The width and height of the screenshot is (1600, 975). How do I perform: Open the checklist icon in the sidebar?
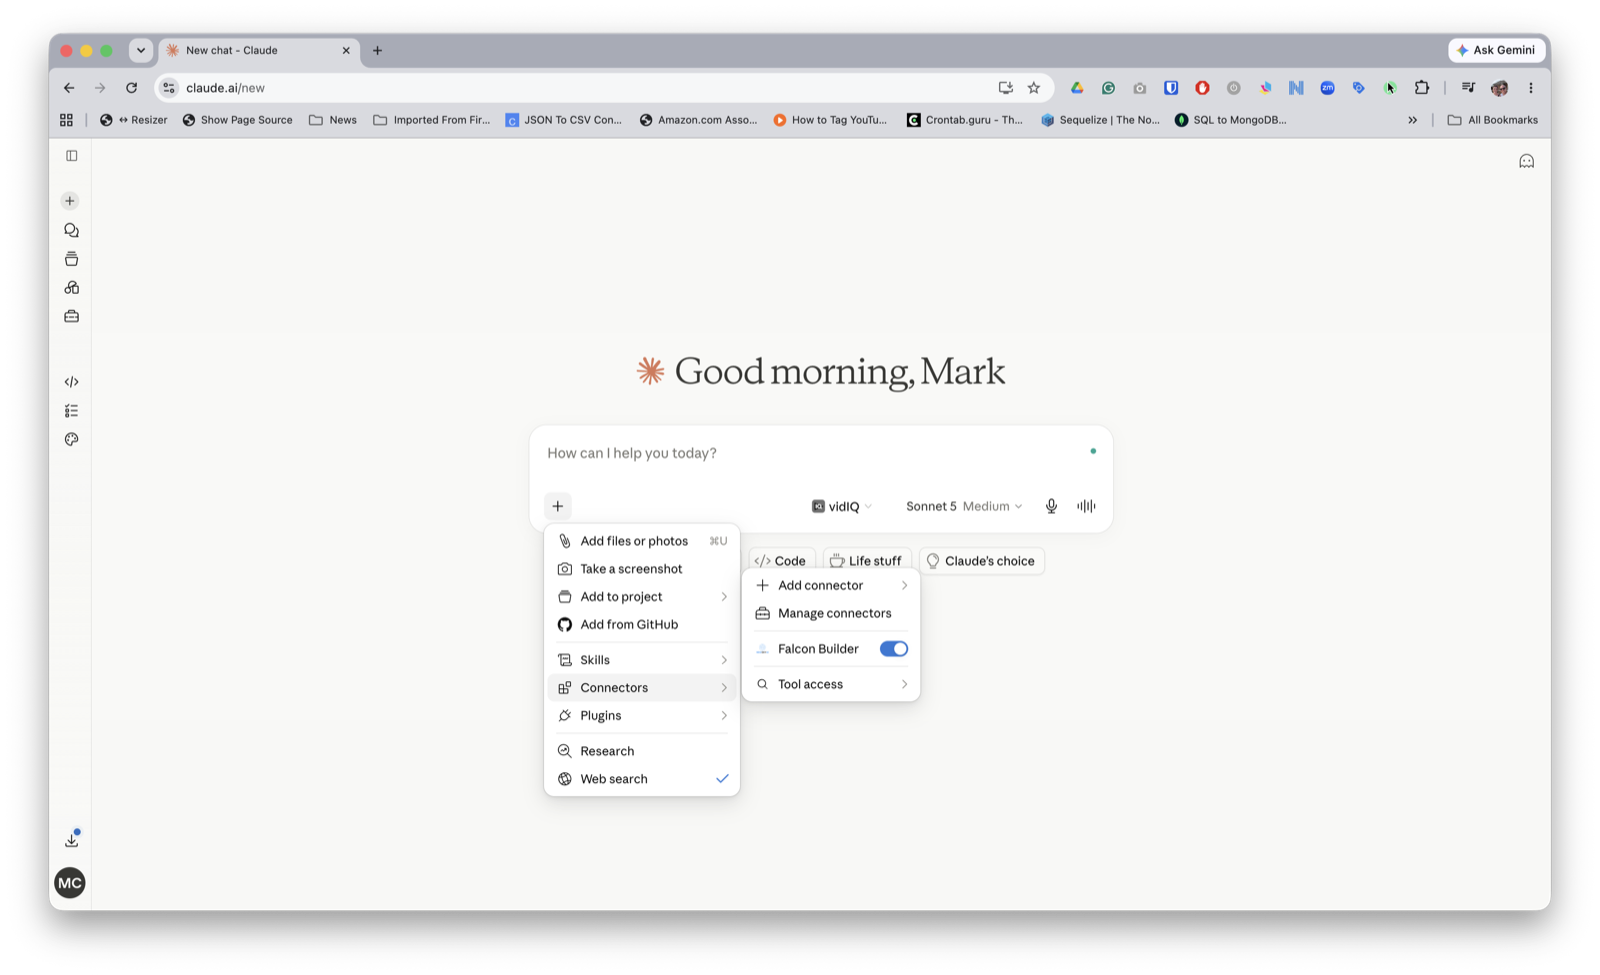pyautogui.click(x=71, y=411)
